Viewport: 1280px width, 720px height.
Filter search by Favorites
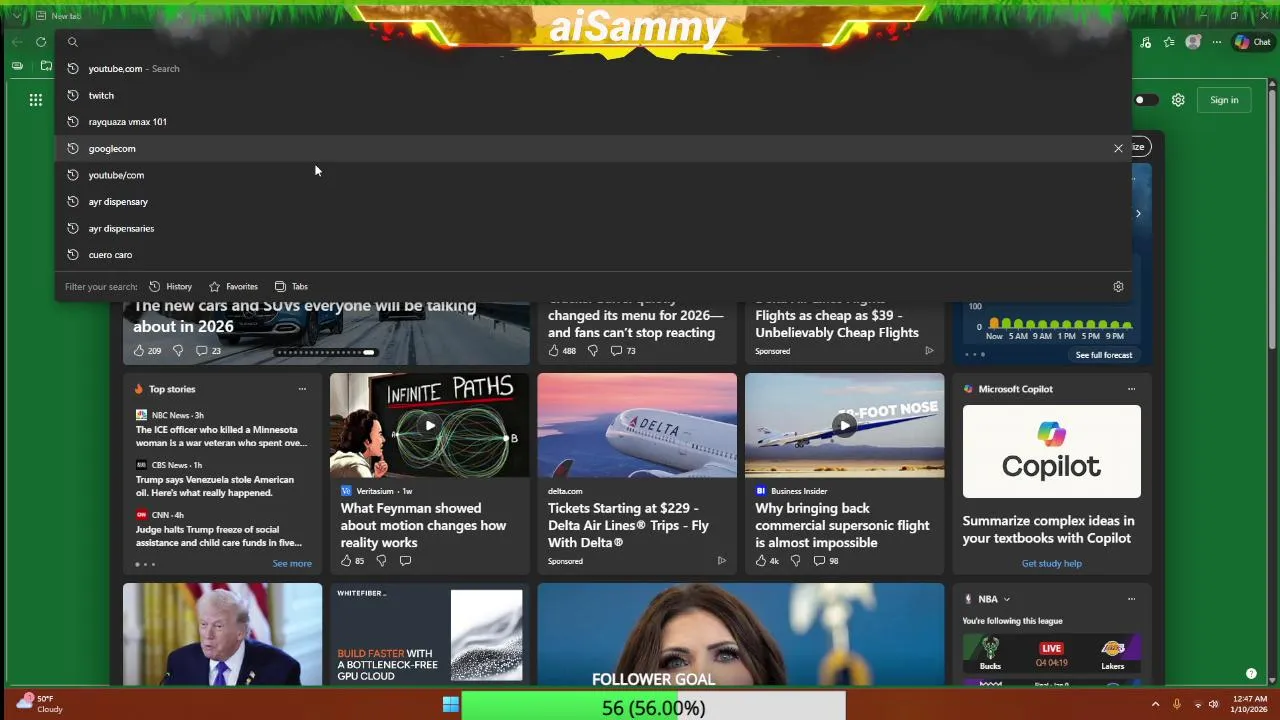[x=233, y=287]
